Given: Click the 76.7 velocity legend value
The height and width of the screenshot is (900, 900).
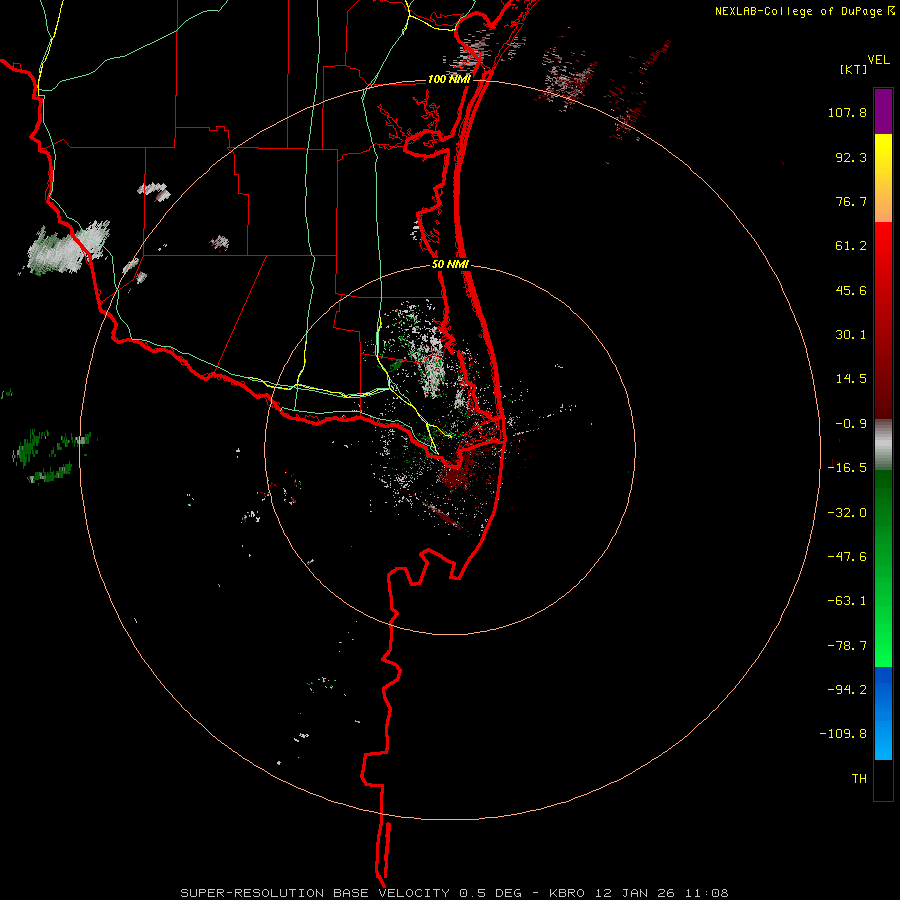Looking at the screenshot, I should (x=851, y=201).
